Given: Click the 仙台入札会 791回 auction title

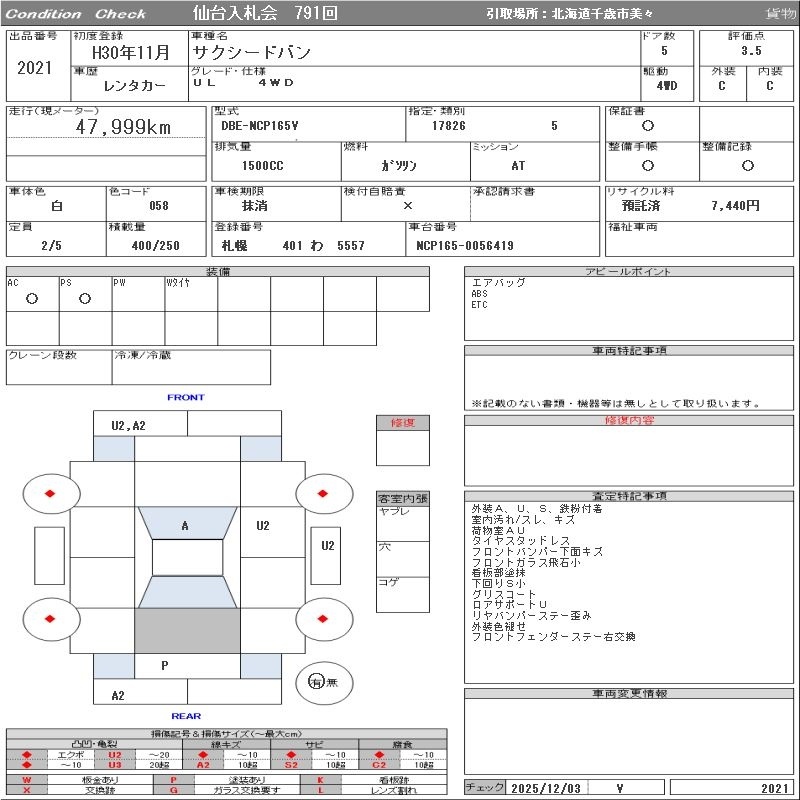Looking at the screenshot, I should (x=265, y=14).
